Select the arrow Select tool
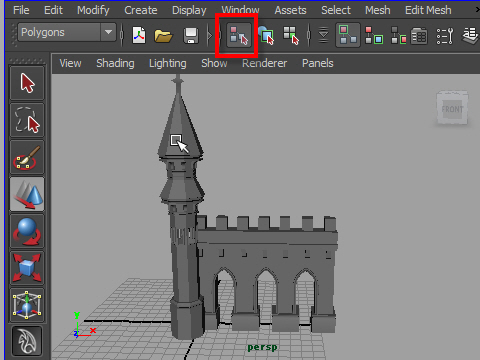 pos(27,83)
